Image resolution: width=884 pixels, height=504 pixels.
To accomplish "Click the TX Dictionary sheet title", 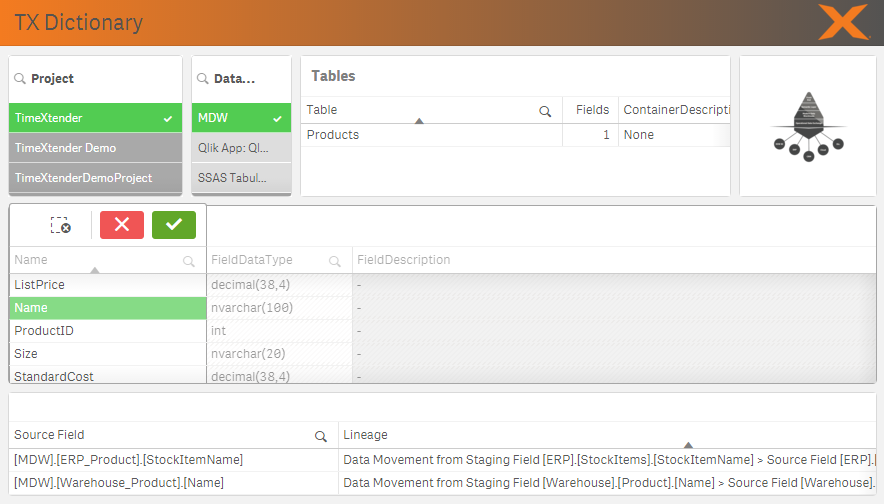I will click(x=78, y=23).
